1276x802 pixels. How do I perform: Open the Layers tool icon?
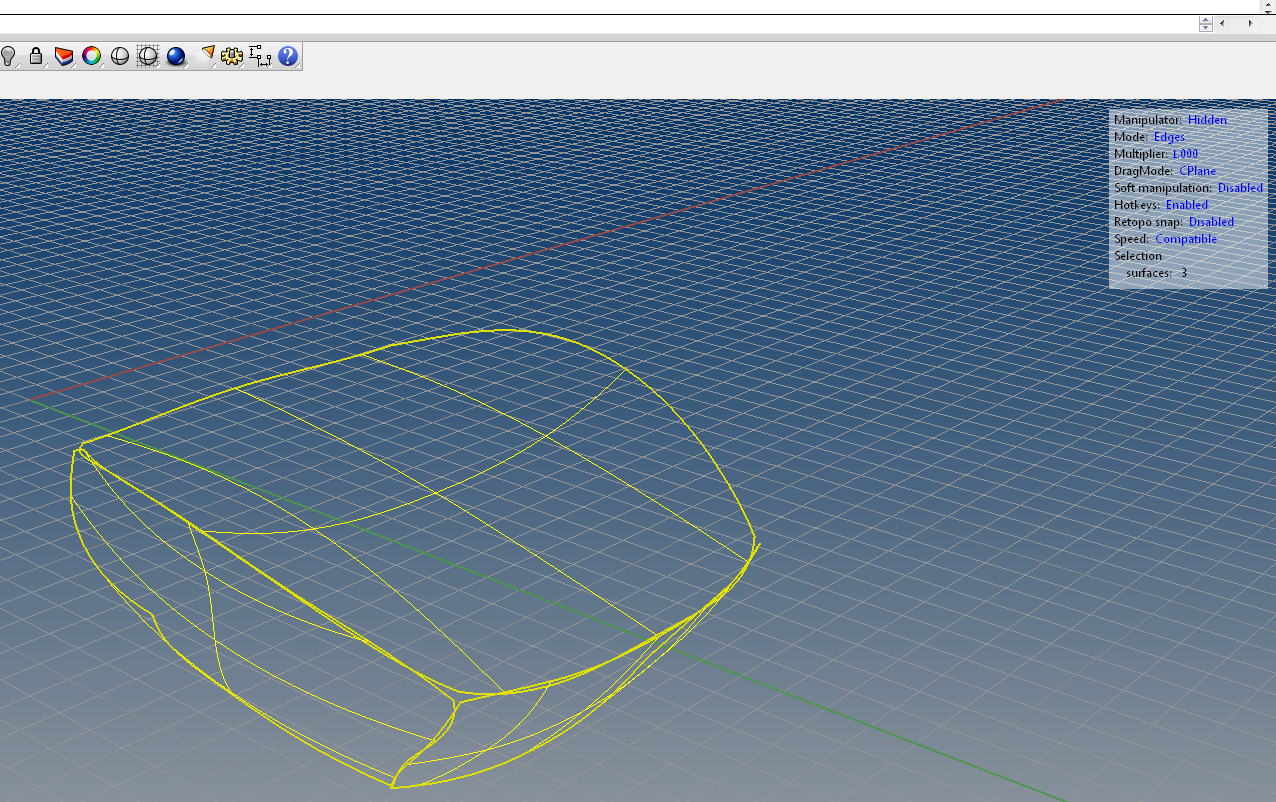tap(64, 56)
